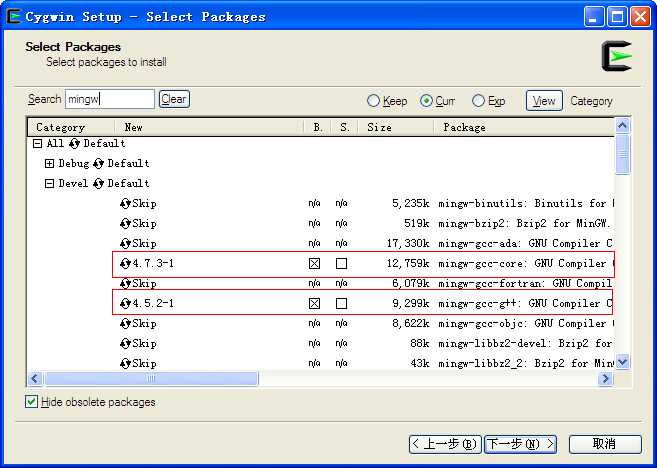
Task: Click mingw-gcc-g++ package description
Action: (525, 304)
